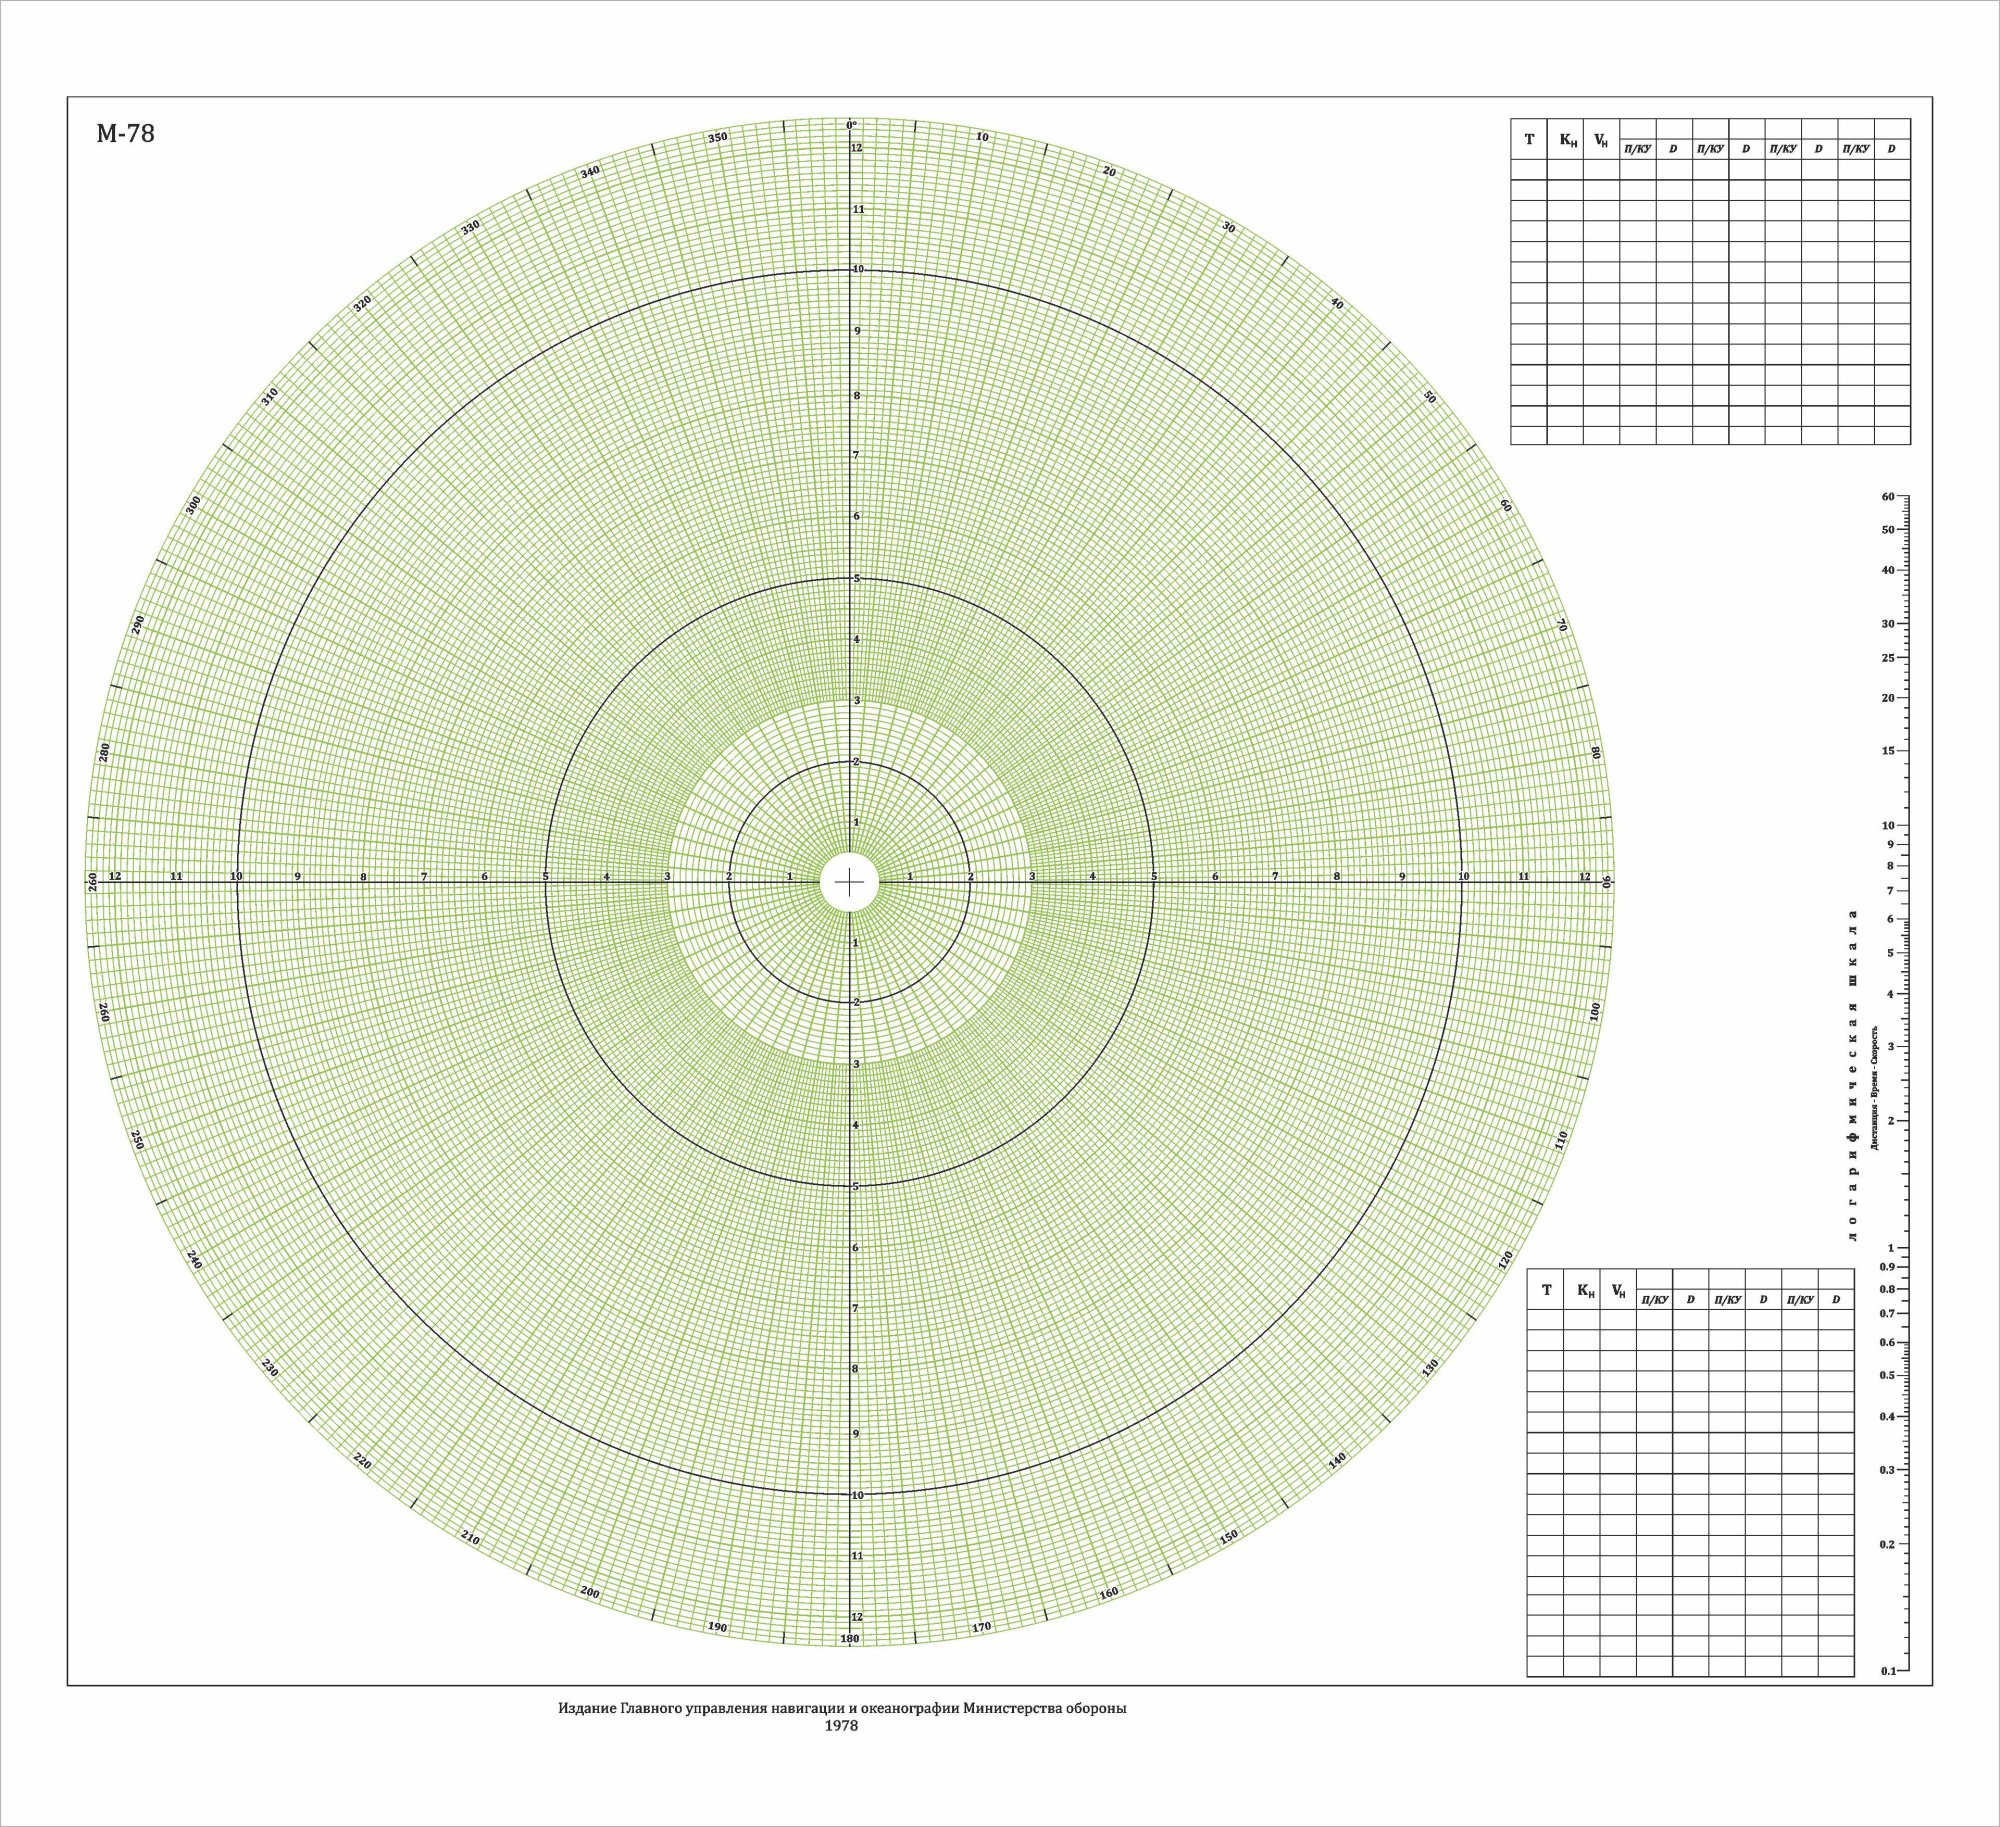Click the 330 bearing label on outer ring

(x=470, y=227)
